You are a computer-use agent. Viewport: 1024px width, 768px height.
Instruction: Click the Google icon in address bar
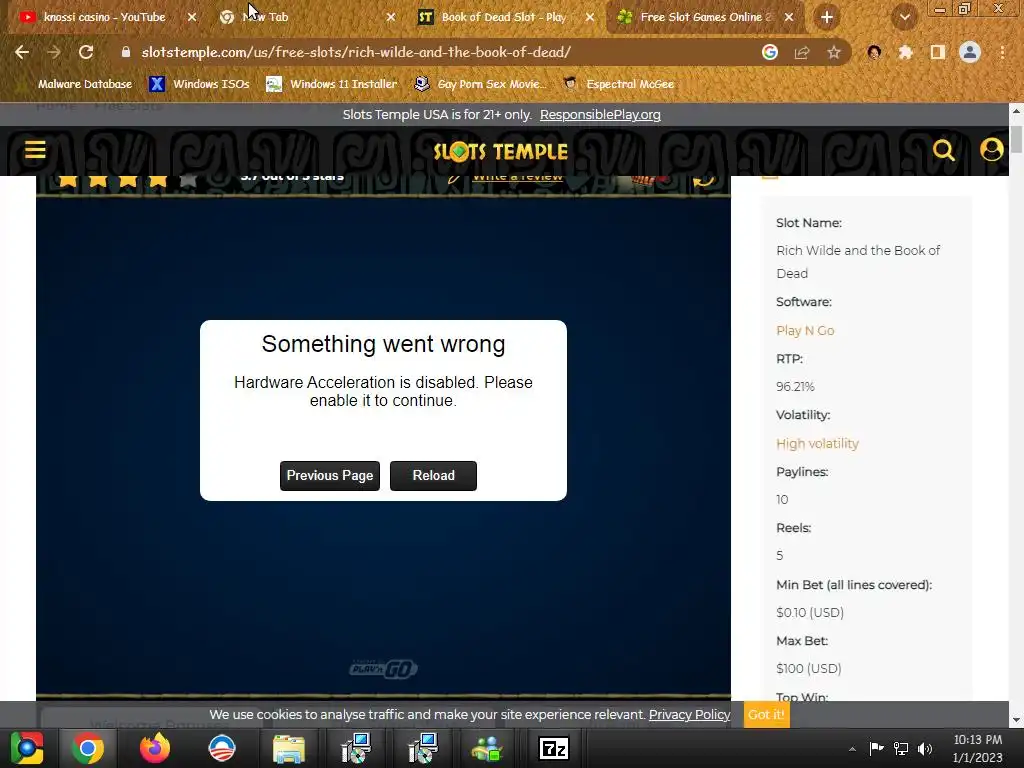click(x=769, y=52)
